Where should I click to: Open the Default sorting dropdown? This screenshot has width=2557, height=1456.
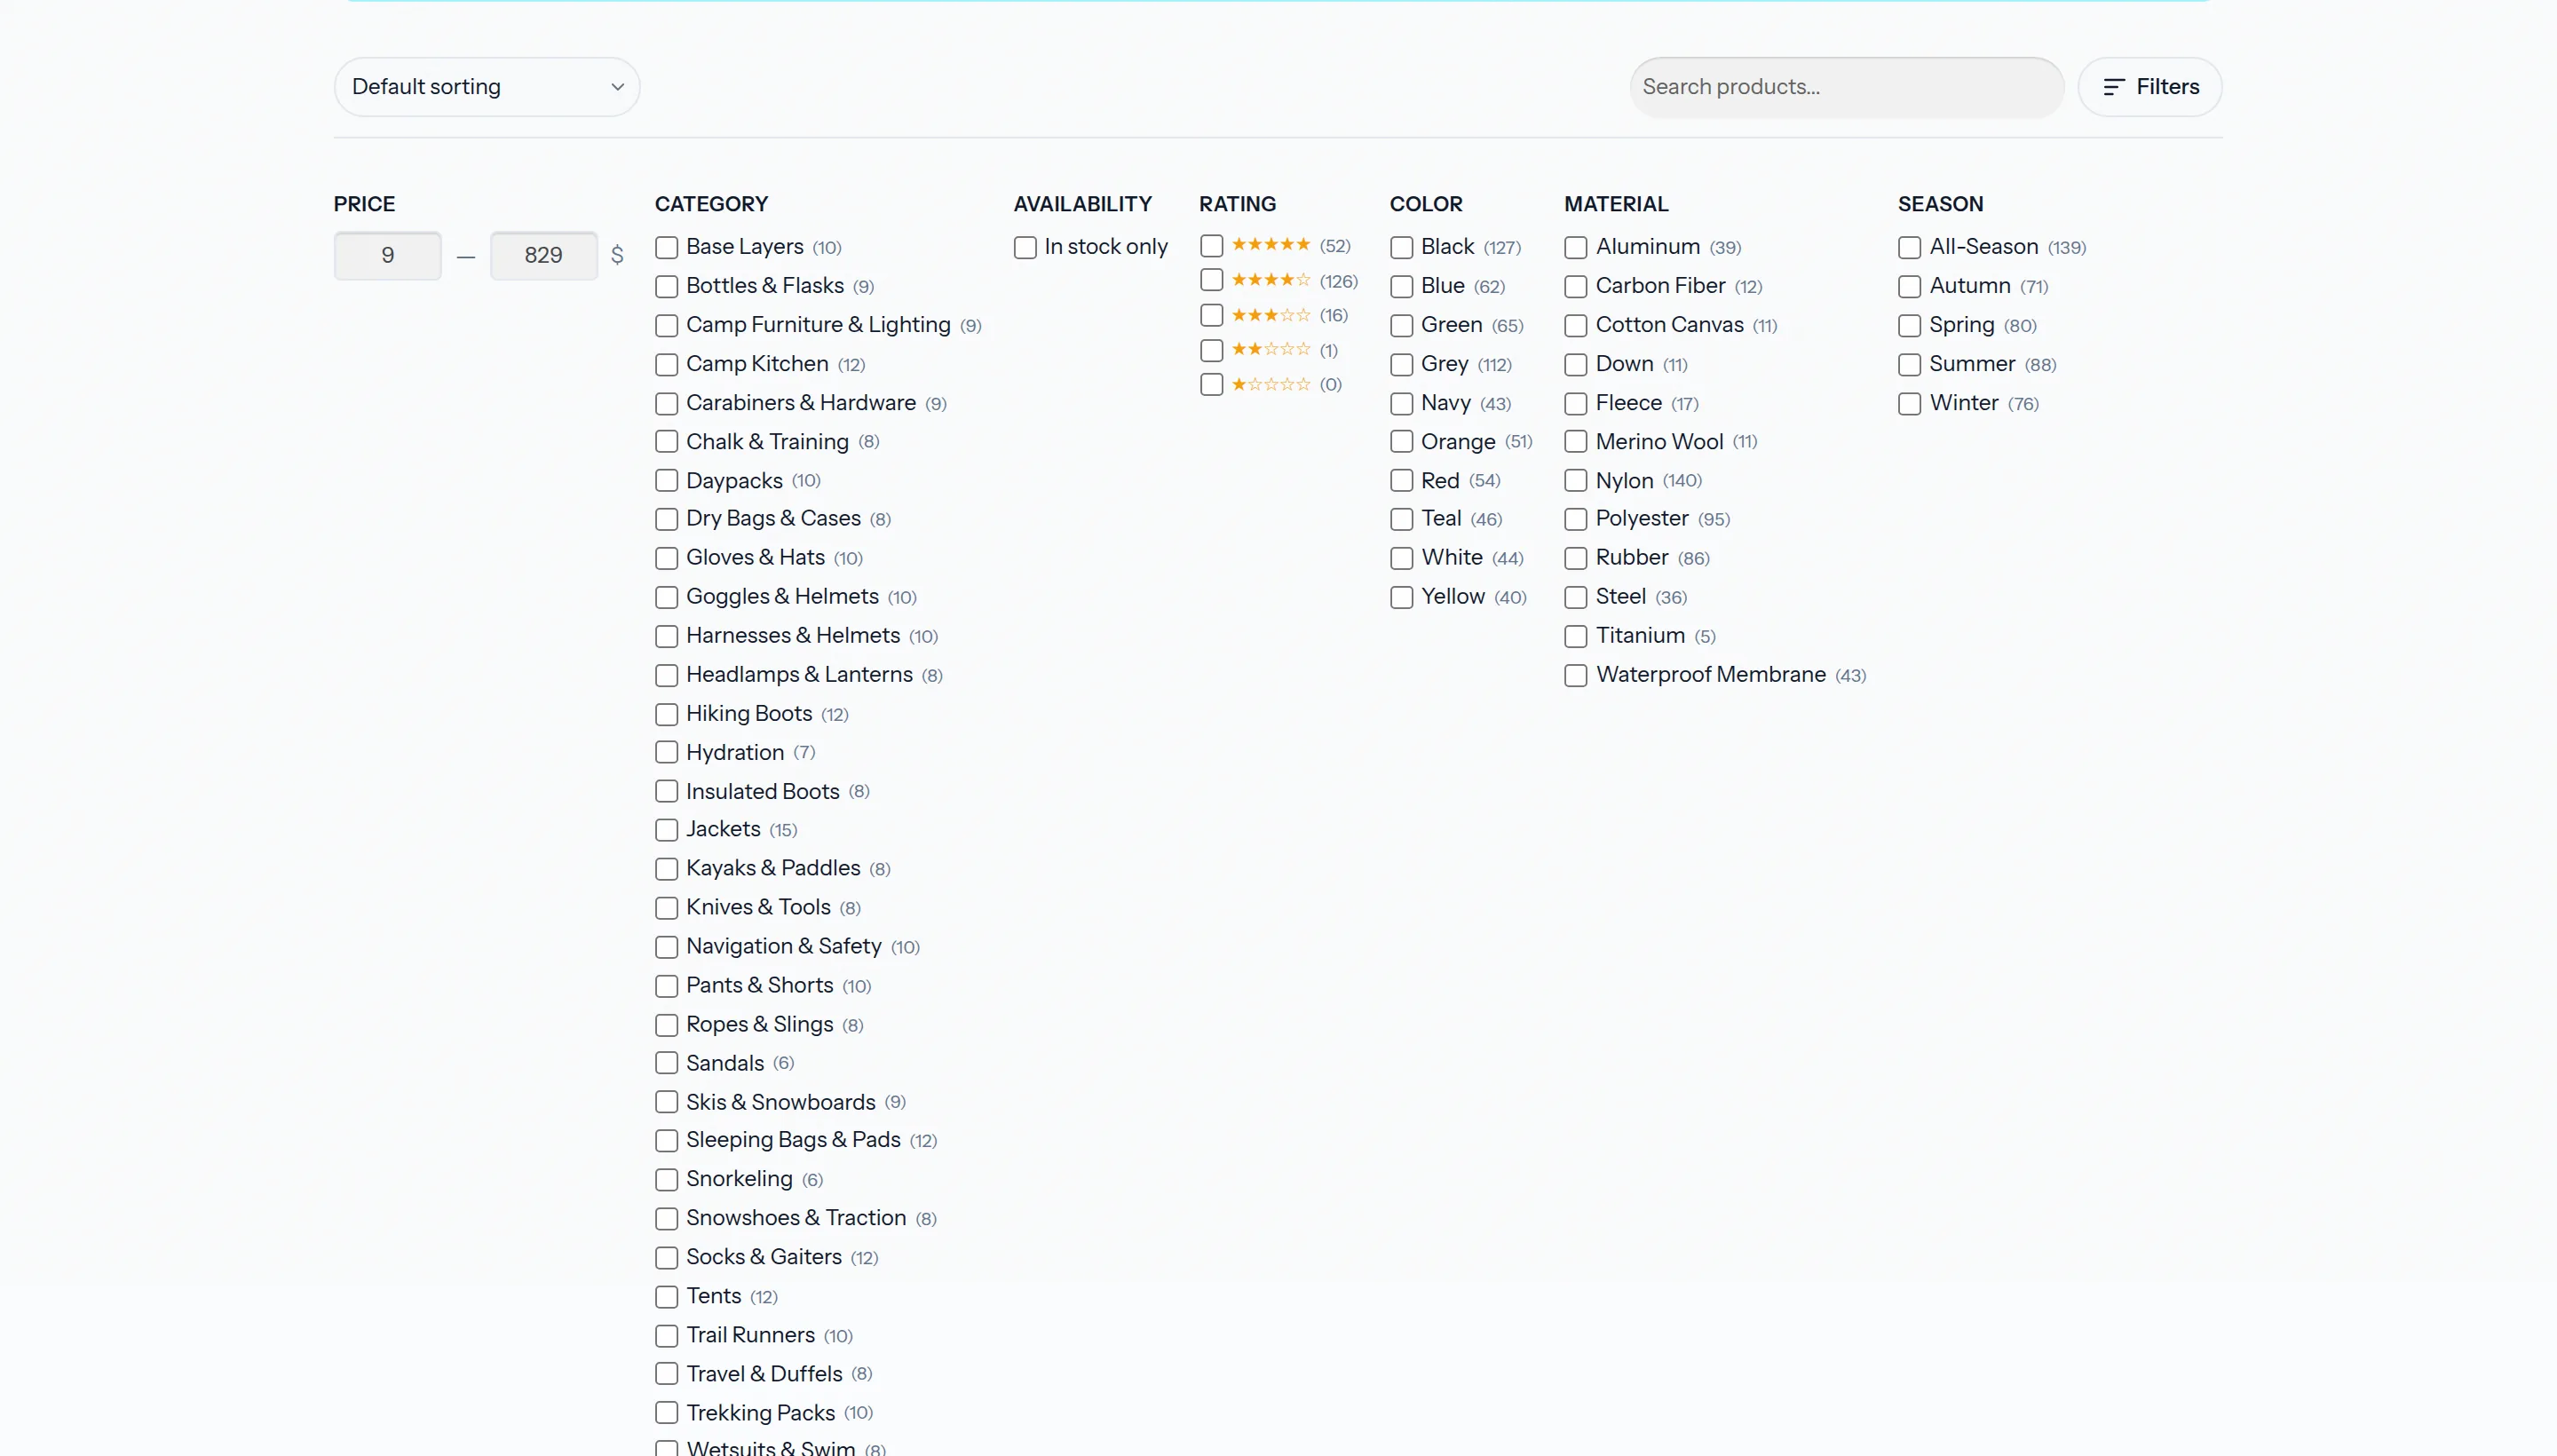coord(487,87)
